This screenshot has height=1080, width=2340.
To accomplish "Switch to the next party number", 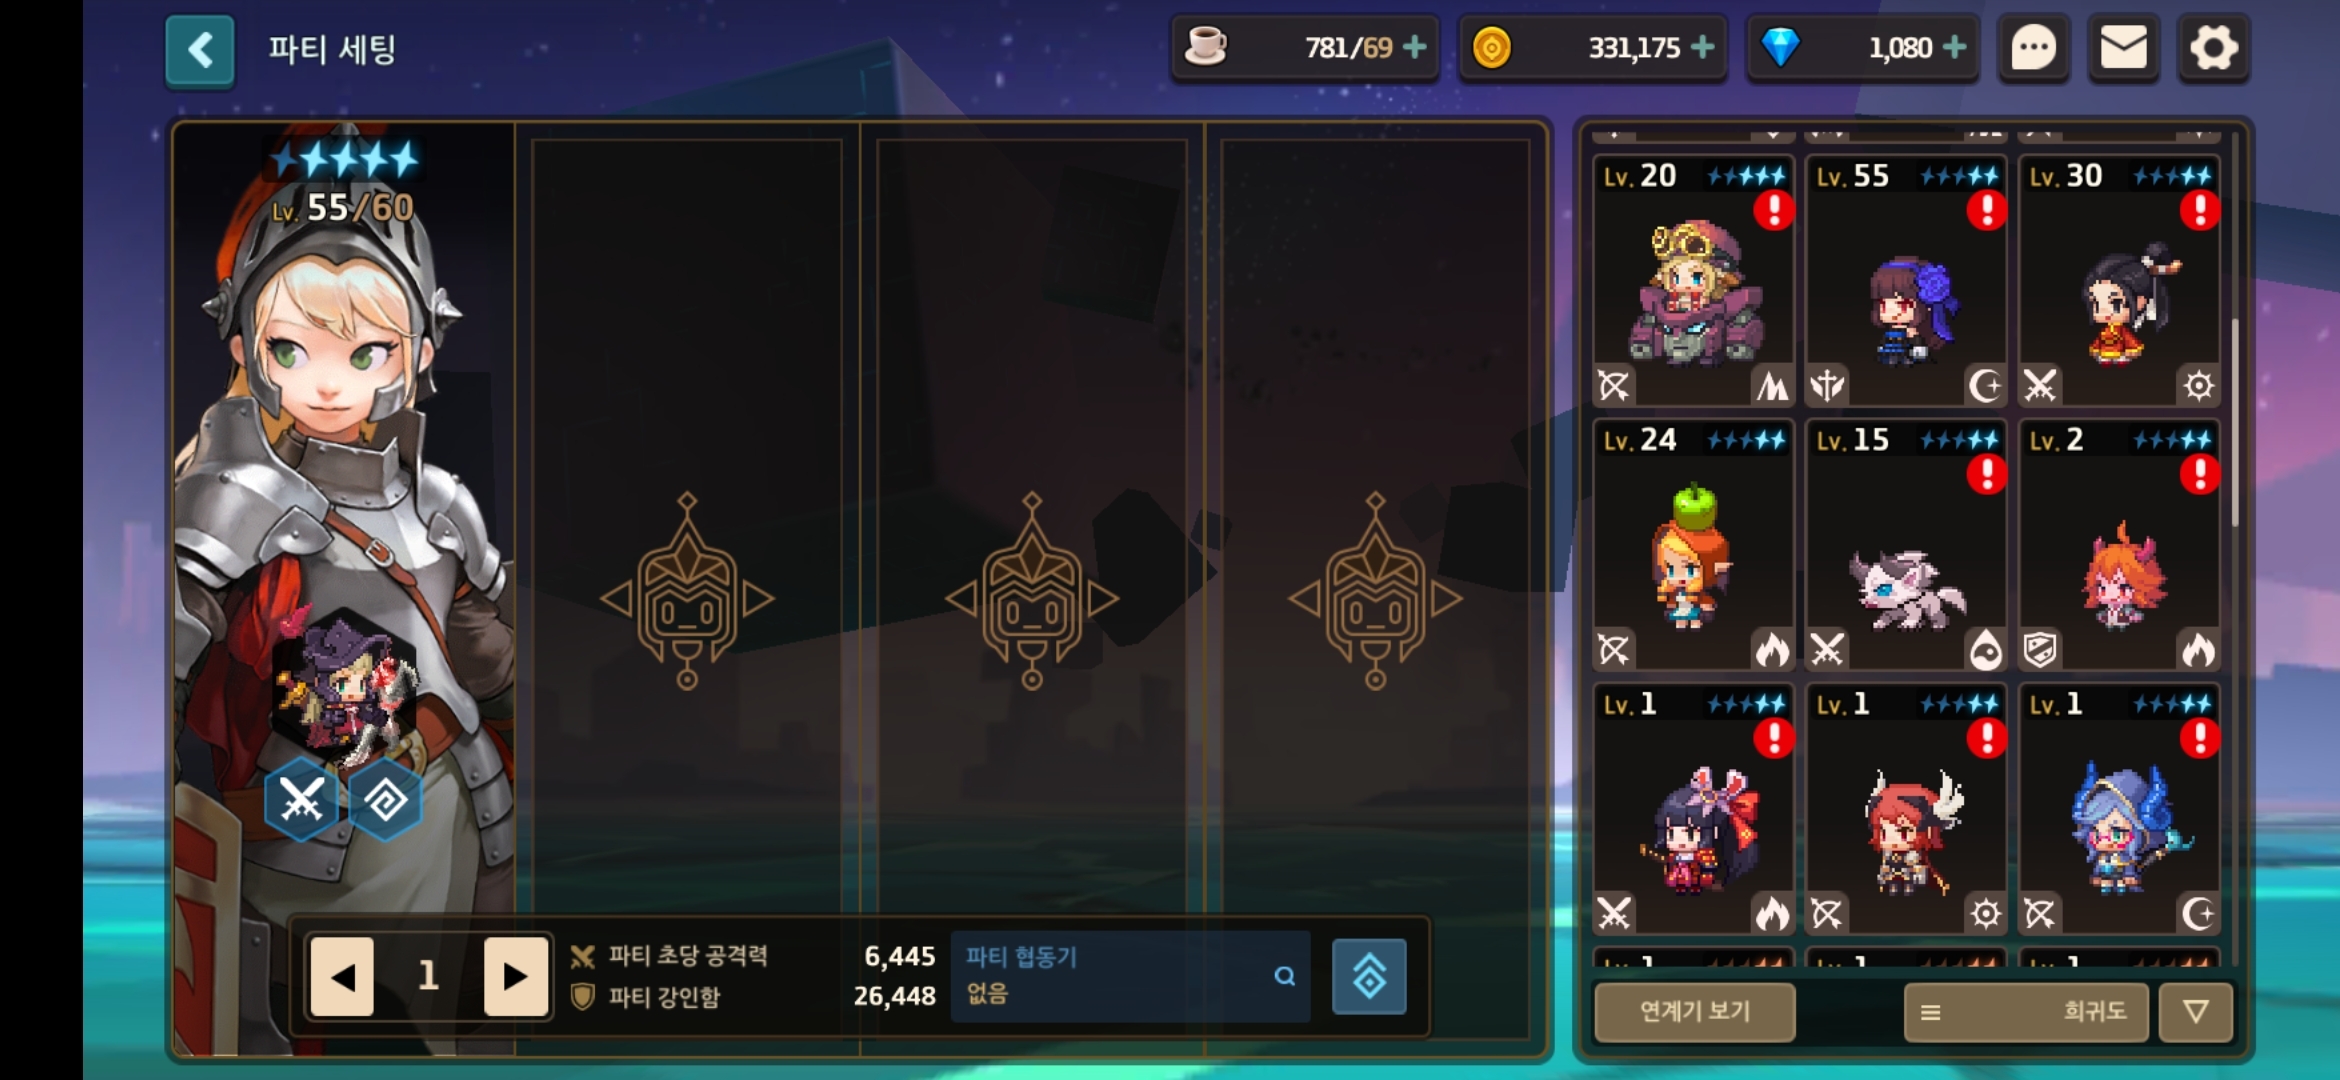I will tap(516, 976).
